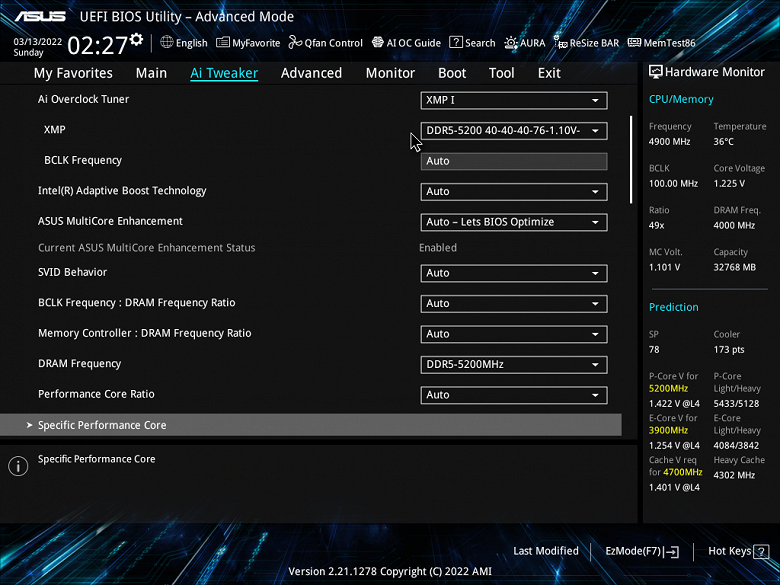The width and height of the screenshot is (780, 585).
Task: Click the info icon in help area
Action: 18,466
